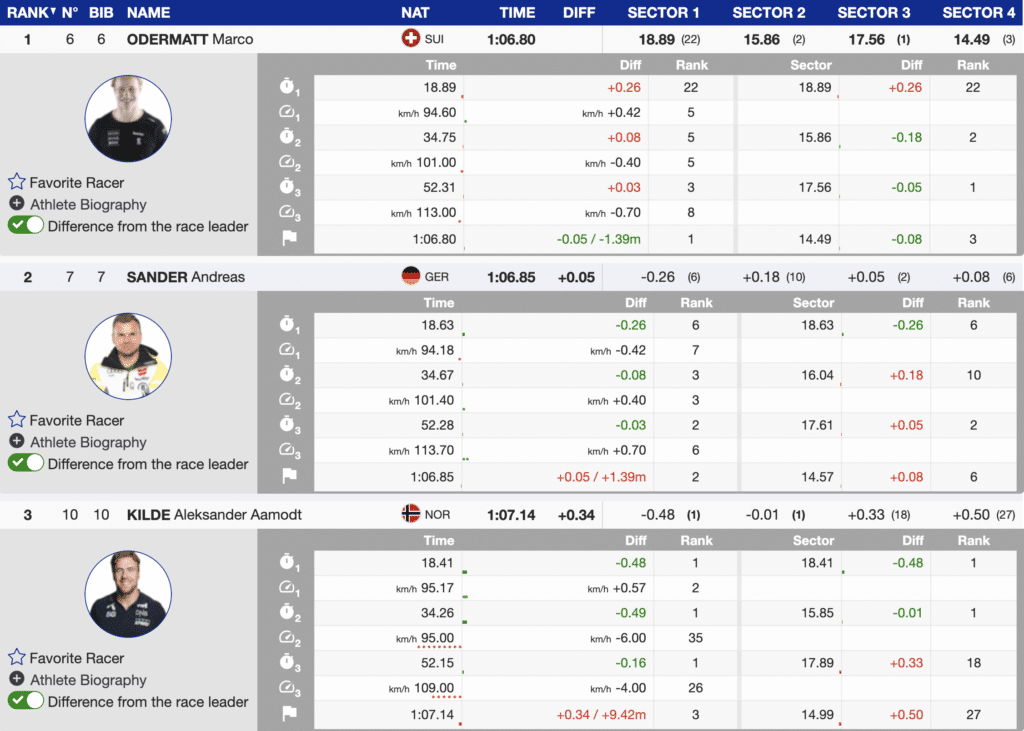Toggle race leader difference for Sander
Image resolution: width=1024 pixels, height=731 pixels.
click(x=26, y=464)
